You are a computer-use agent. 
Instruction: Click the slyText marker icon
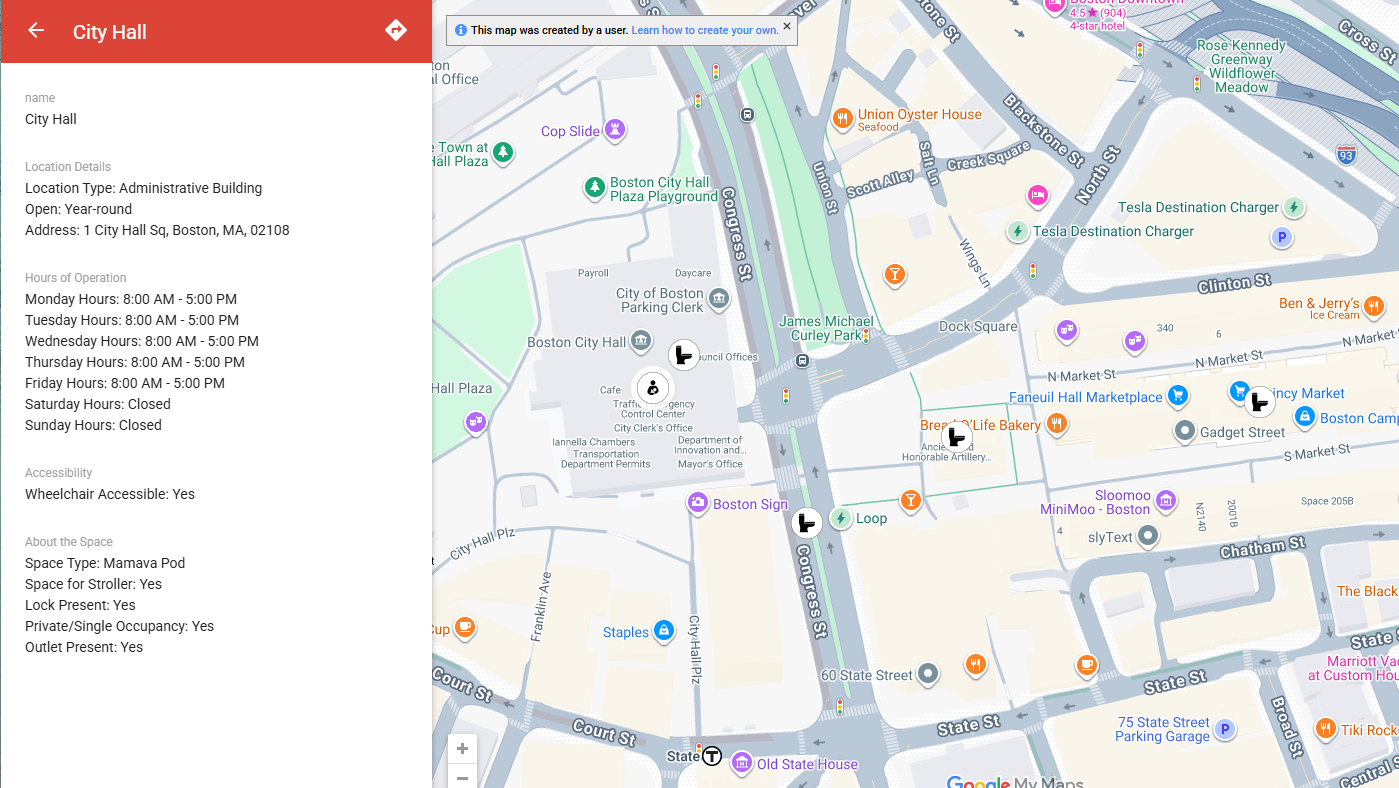1149,536
